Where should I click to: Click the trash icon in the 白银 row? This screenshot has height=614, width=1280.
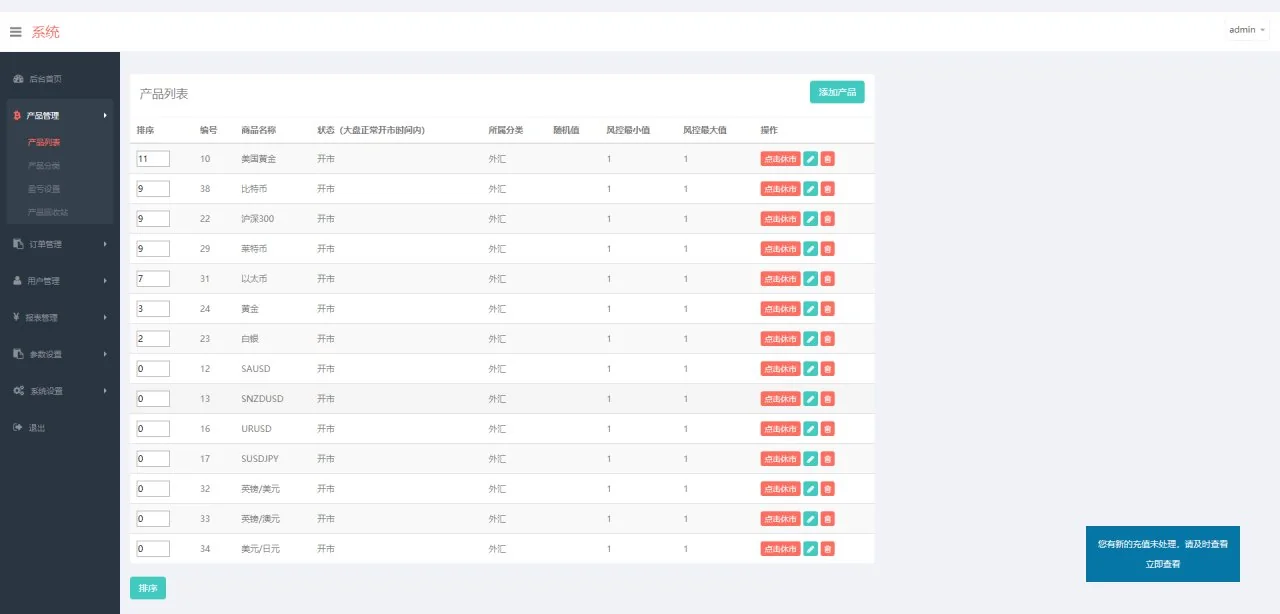(x=828, y=339)
